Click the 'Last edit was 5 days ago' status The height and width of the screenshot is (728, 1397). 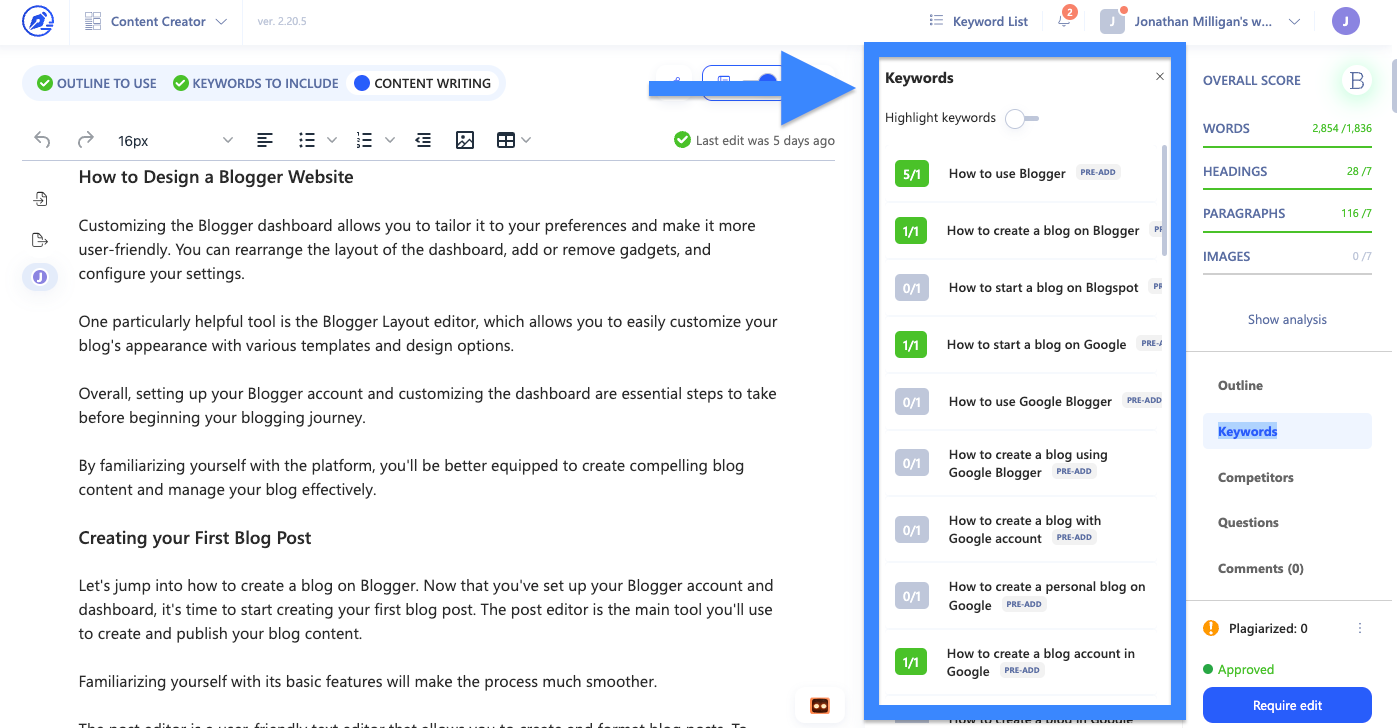754,140
